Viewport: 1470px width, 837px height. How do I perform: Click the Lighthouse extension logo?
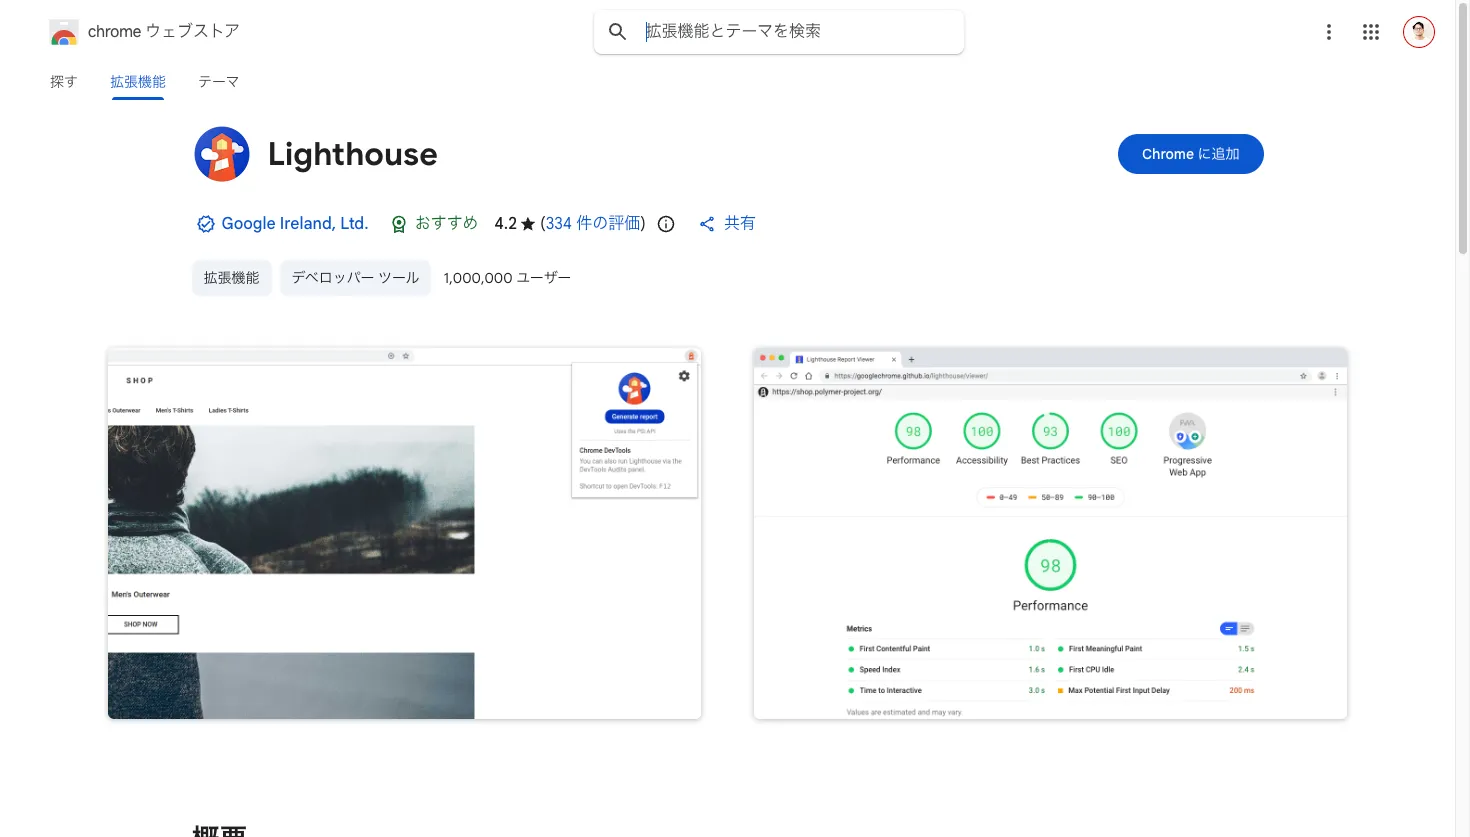(222, 154)
